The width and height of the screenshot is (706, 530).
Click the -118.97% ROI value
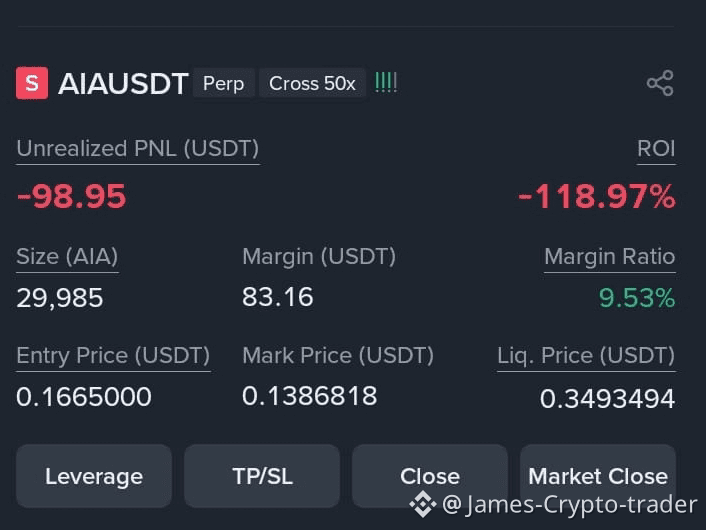[x=597, y=197]
